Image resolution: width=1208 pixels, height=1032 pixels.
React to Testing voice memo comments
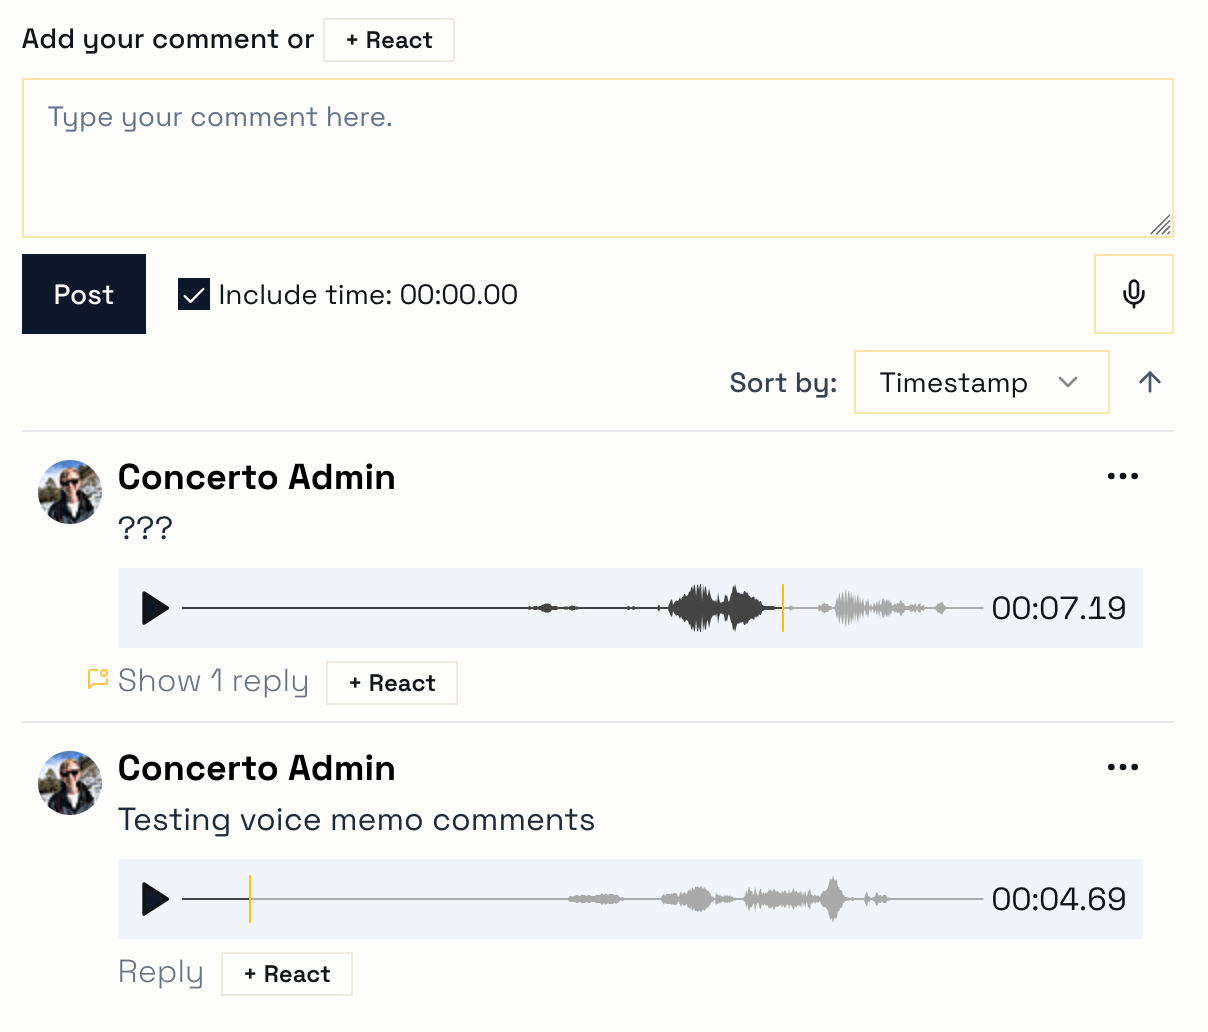[x=287, y=974]
